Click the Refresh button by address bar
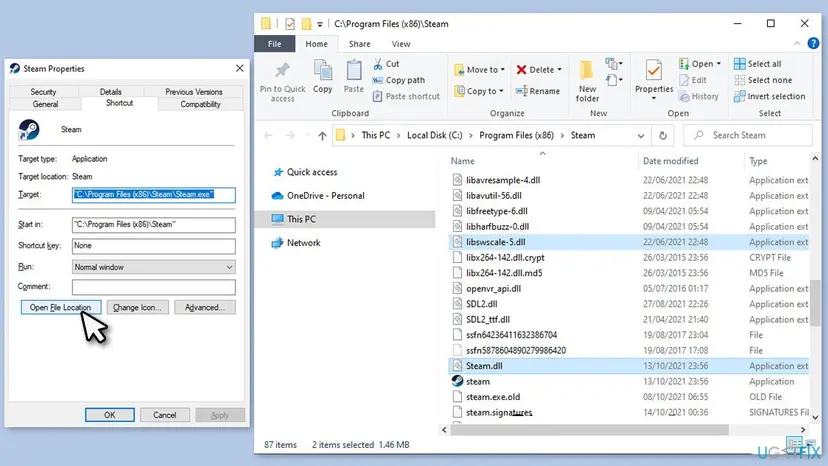This screenshot has width=828, height=466. [x=663, y=136]
